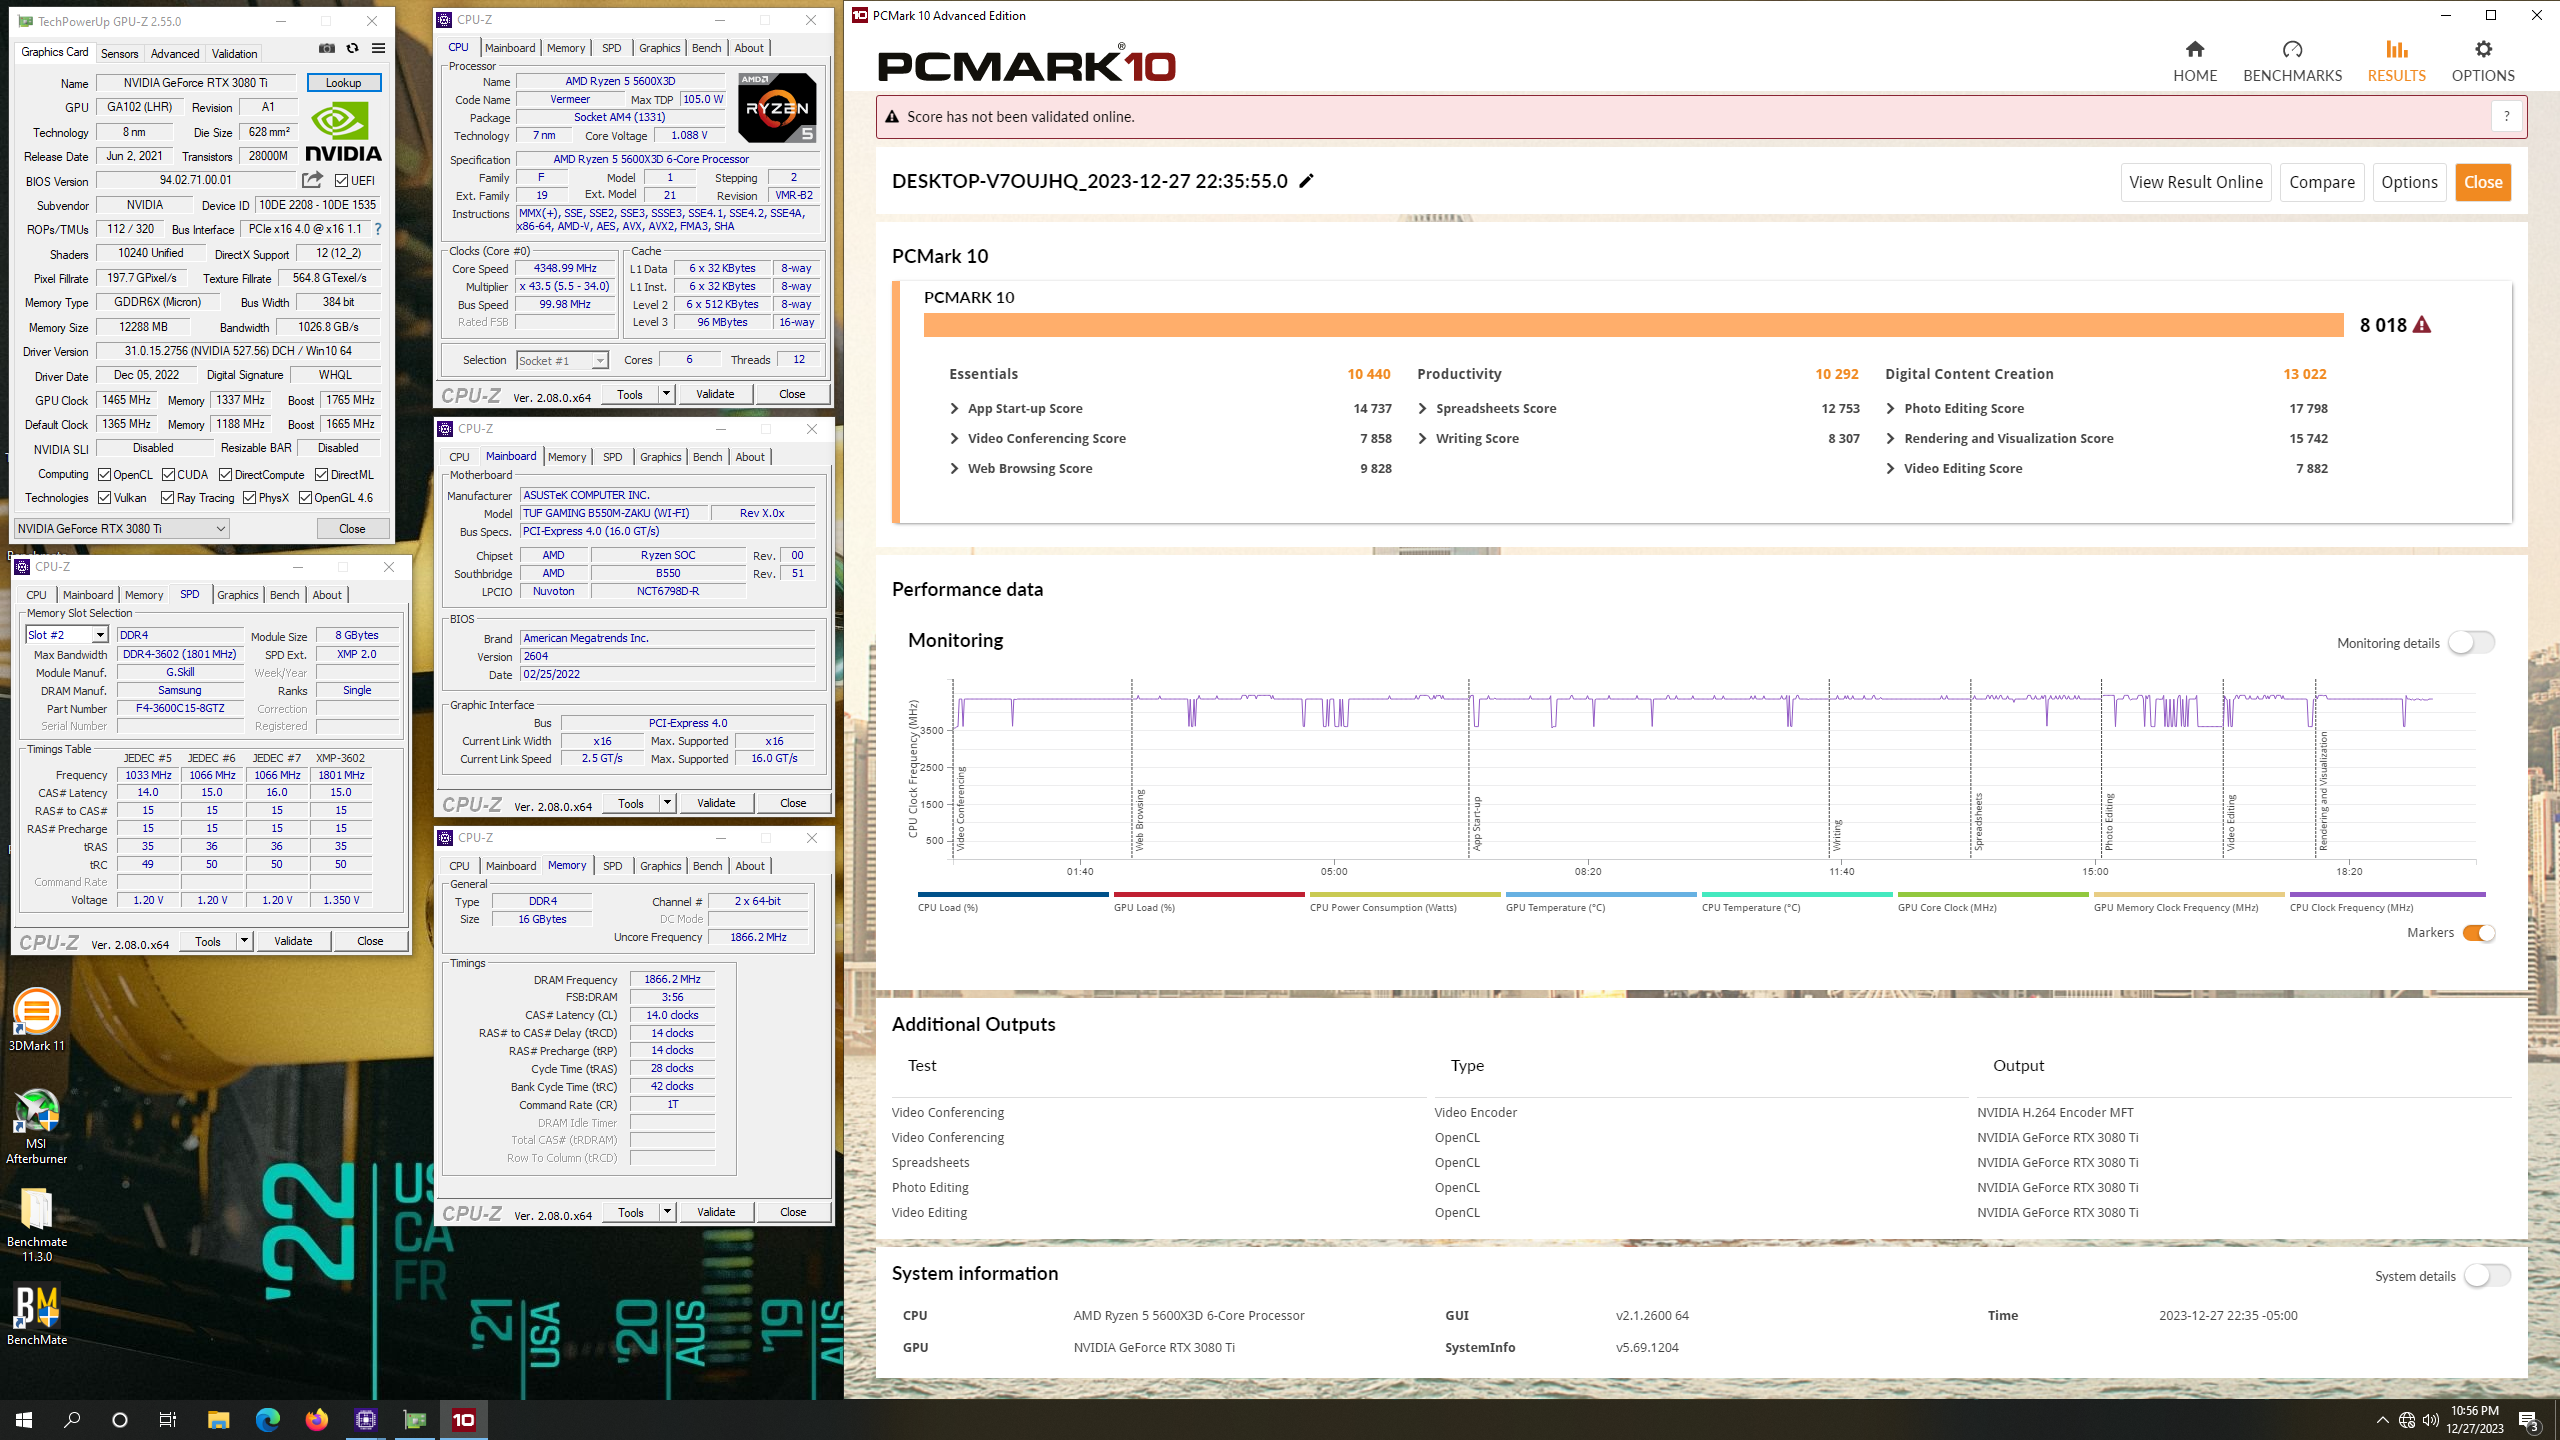Image resolution: width=2560 pixels, height=1440 pixels.
Task: Open Windows Start menu
Action: (24, 1419)
